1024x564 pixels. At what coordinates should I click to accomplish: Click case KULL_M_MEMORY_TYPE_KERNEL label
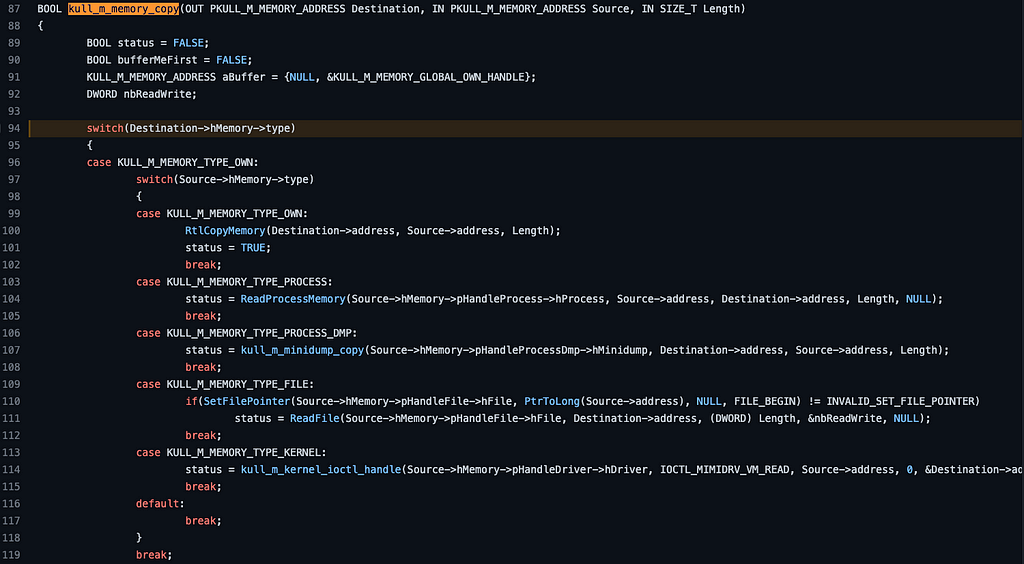pyautogui.click(x=231, y=452)
